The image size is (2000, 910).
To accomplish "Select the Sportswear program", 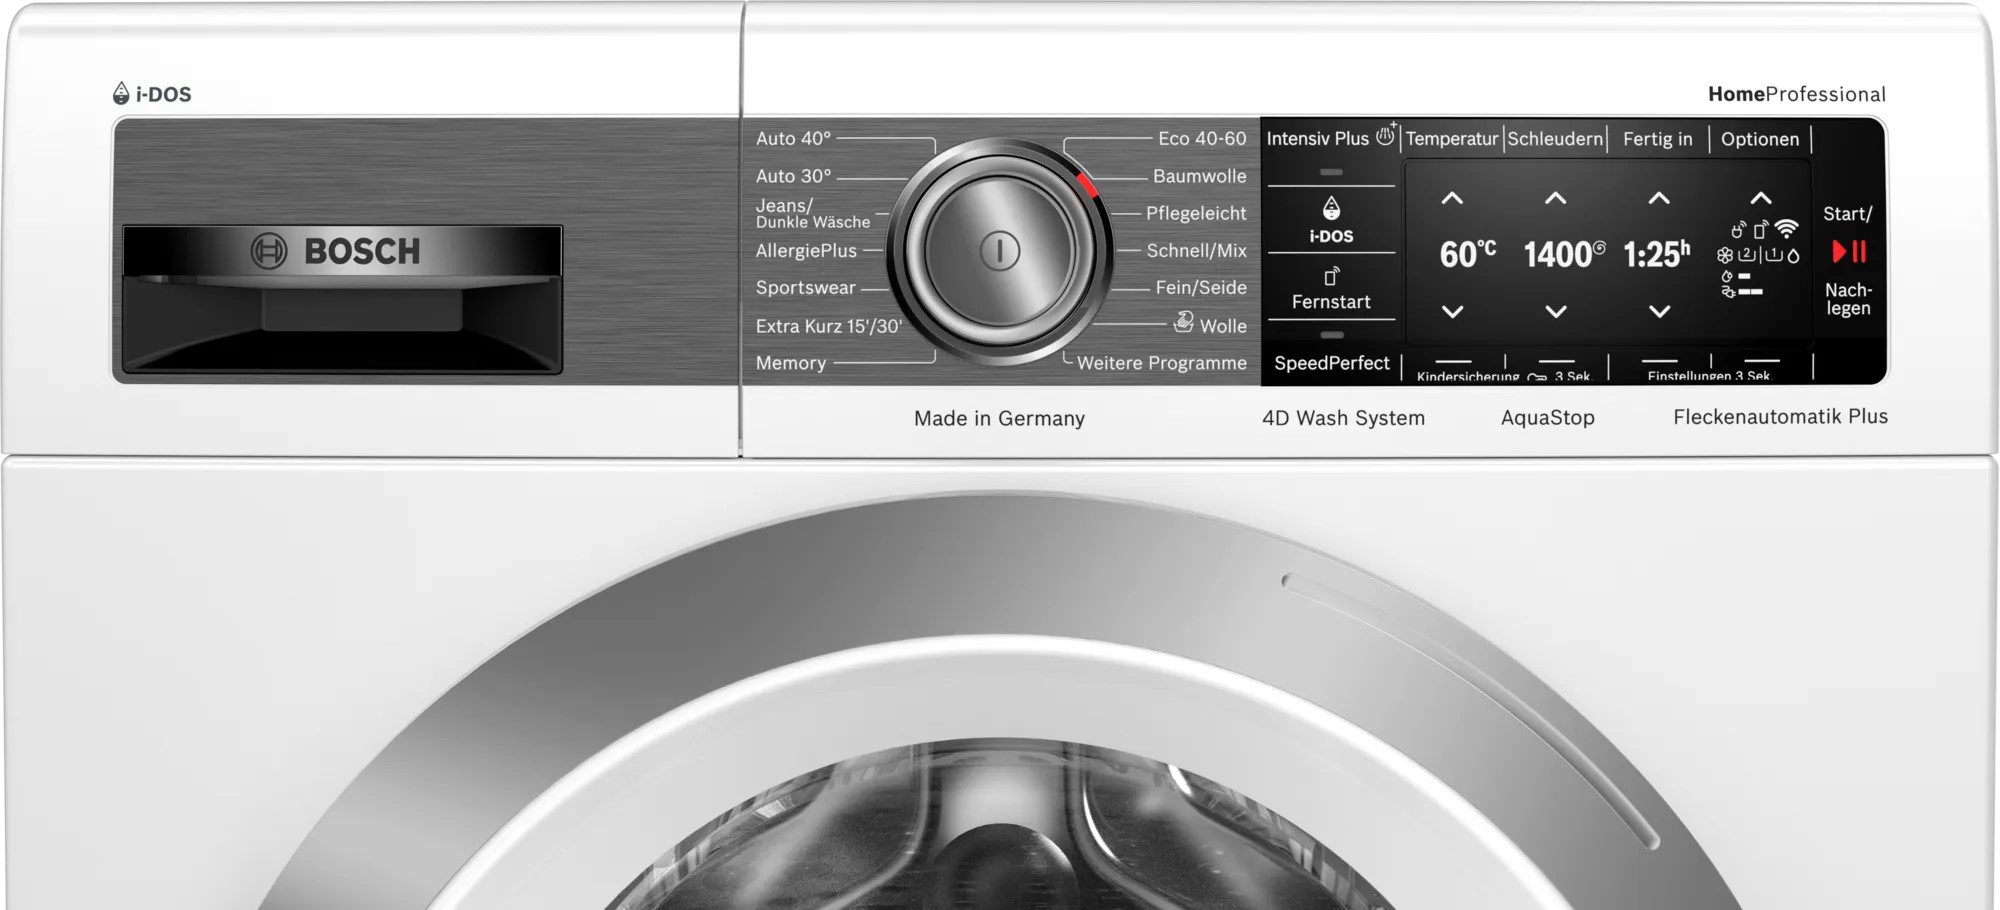I will pos(805,288).
